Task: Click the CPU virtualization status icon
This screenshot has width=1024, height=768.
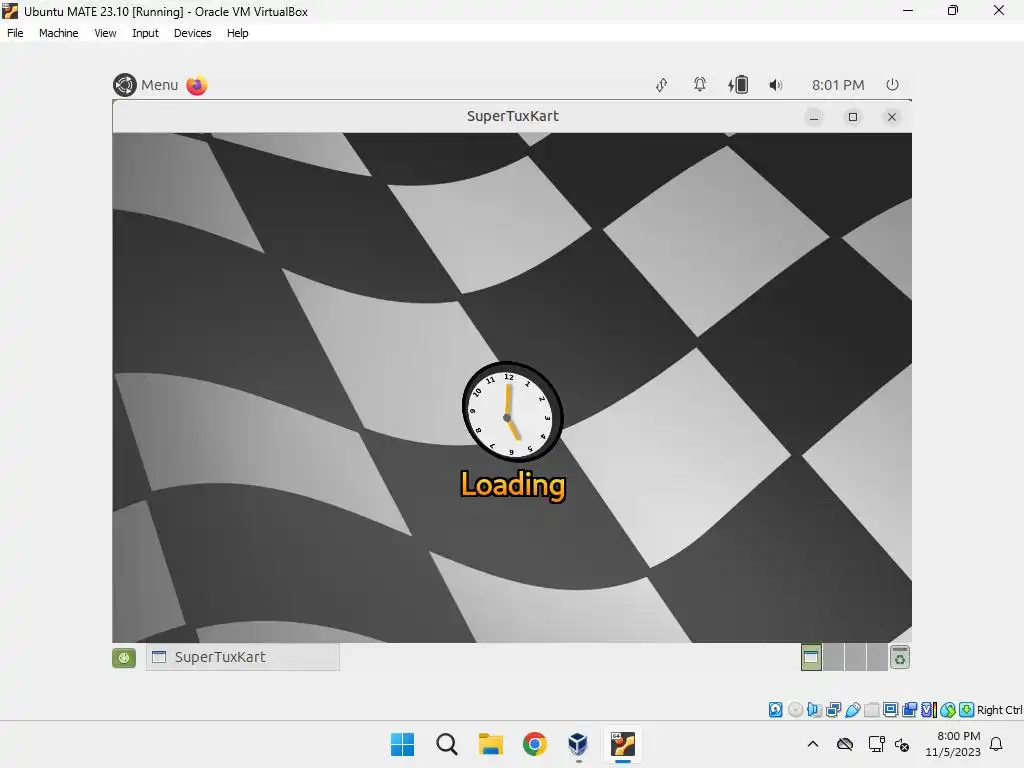Action: point(929,710)
